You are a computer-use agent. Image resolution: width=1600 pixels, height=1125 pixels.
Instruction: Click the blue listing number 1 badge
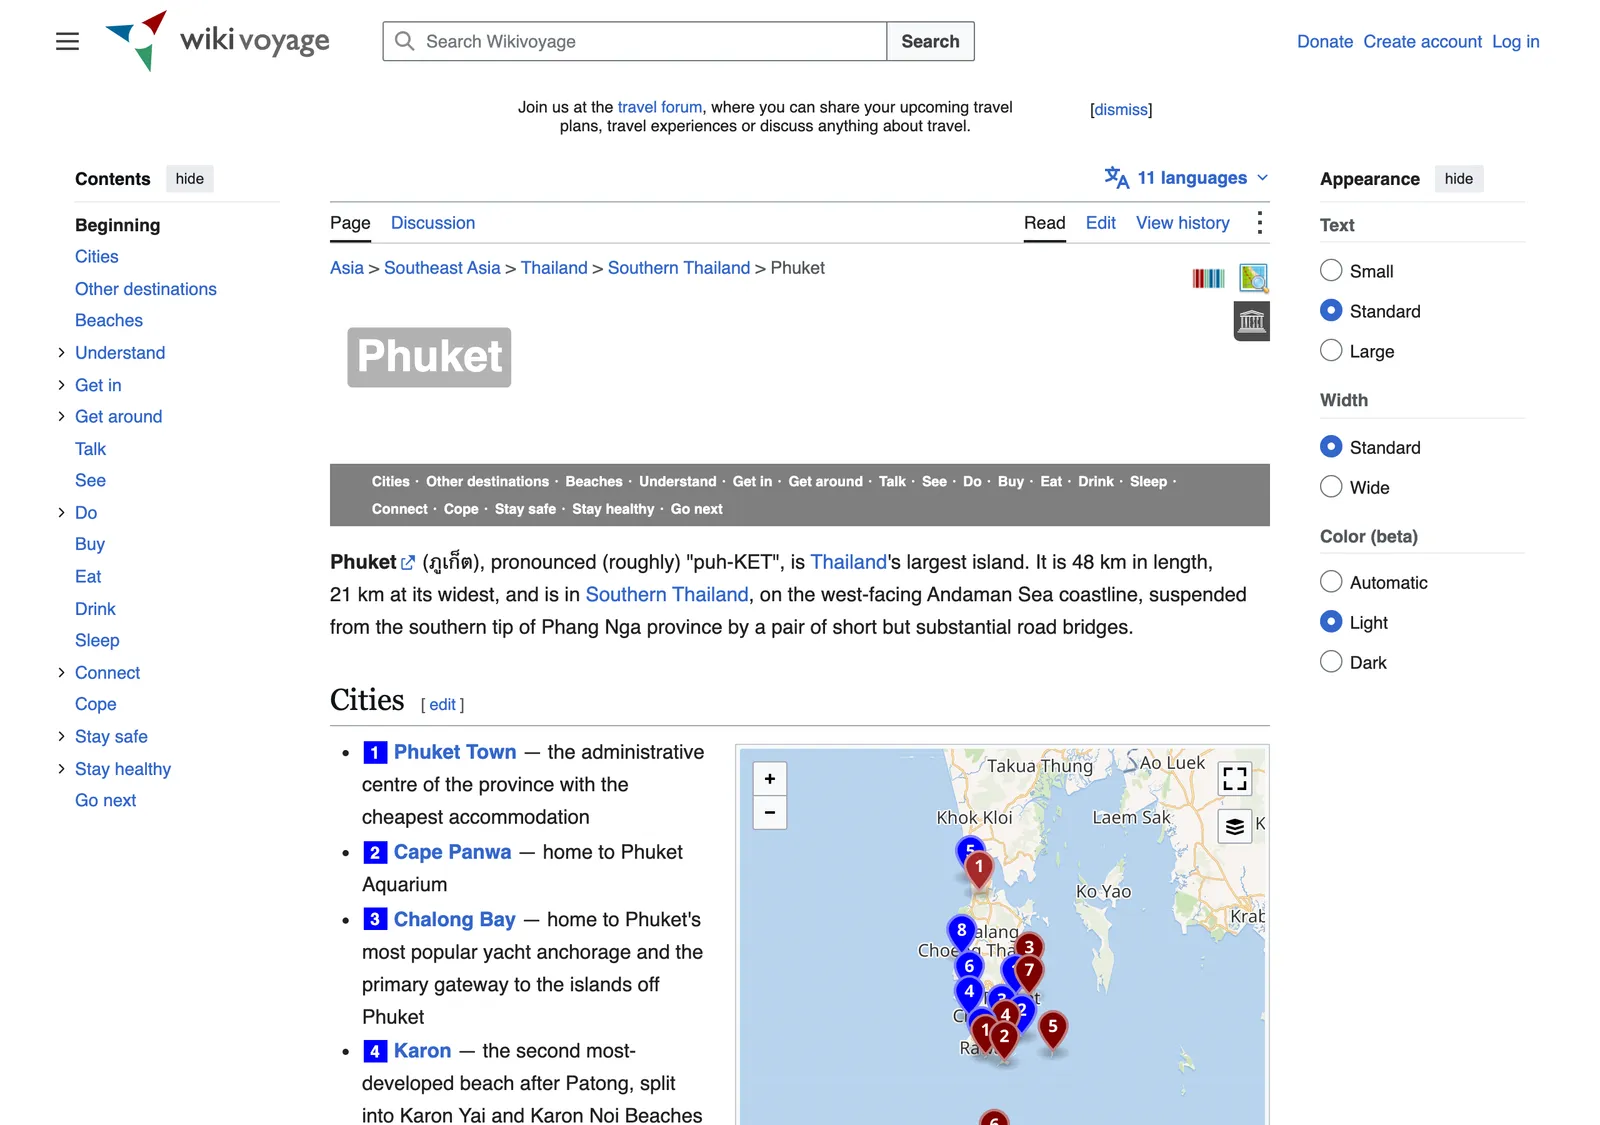(375, 753)
